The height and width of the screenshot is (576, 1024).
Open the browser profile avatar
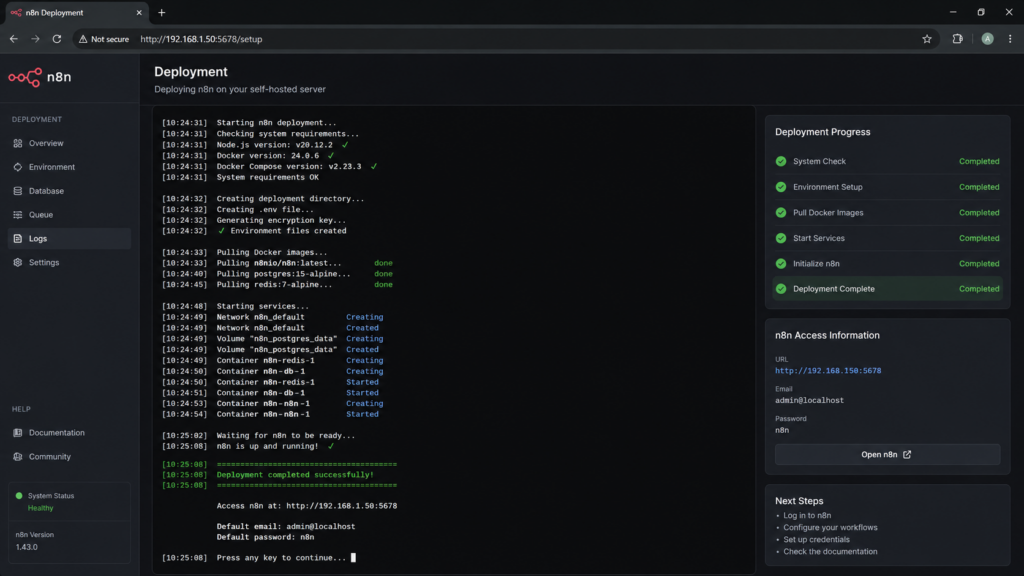[987, 39]
